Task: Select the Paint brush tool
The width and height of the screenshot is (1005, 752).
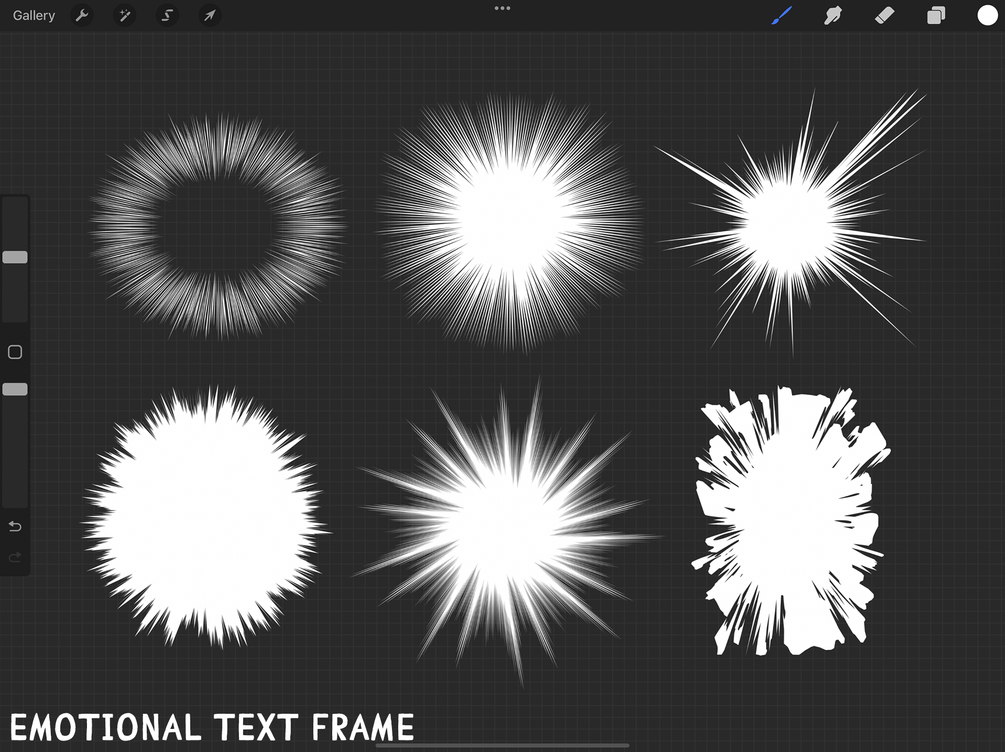Action: (x=782, y=15)
